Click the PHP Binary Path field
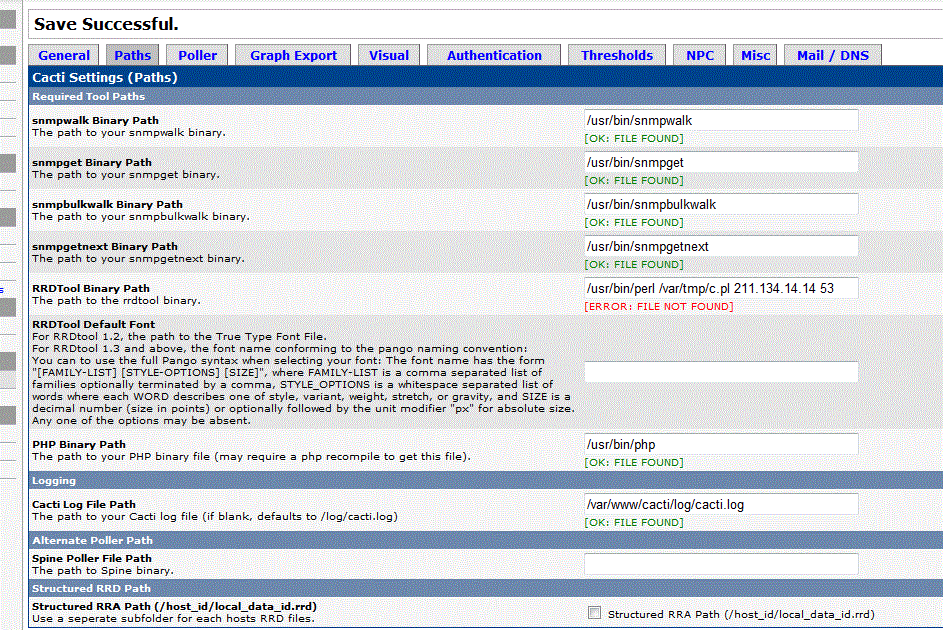The image size is (943, 630). [x=721, y=444]
